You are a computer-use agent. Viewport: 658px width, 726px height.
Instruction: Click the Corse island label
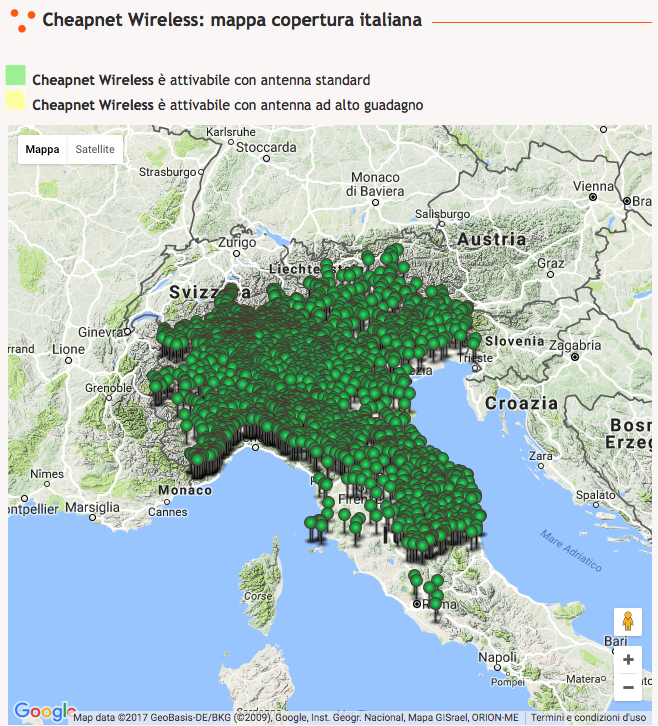[257, 596]
